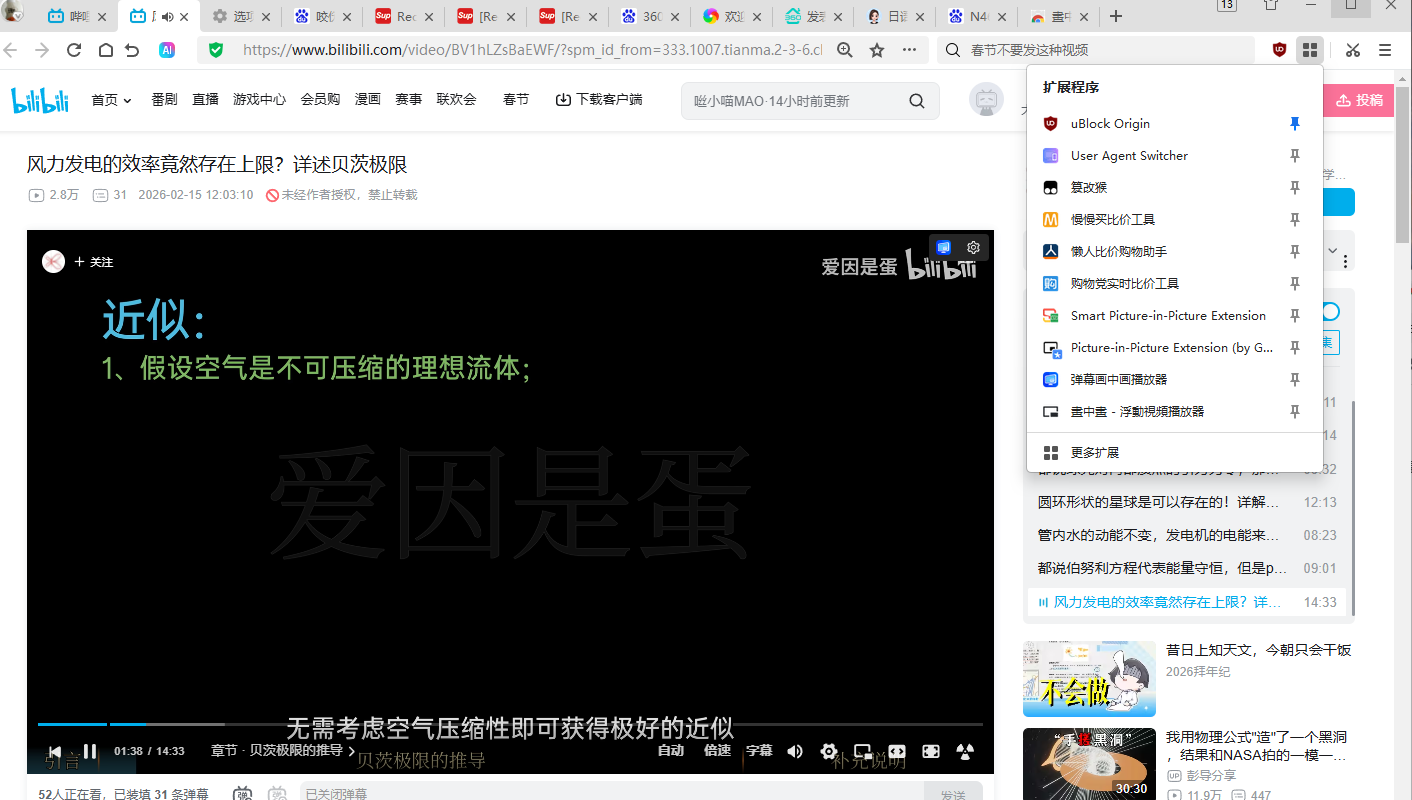Viewport: 1412px width, 800px height.
Task: Open the 倍速 playback speed menu
Action: point(717,751)
